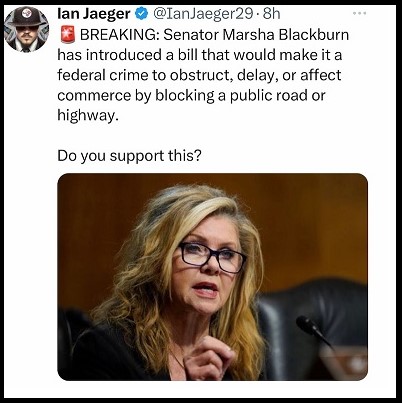The height and width of the screenshot is (403, 402).
Task: Click the red siren emoji before BREAKING
Action: (x=68, y=35)
